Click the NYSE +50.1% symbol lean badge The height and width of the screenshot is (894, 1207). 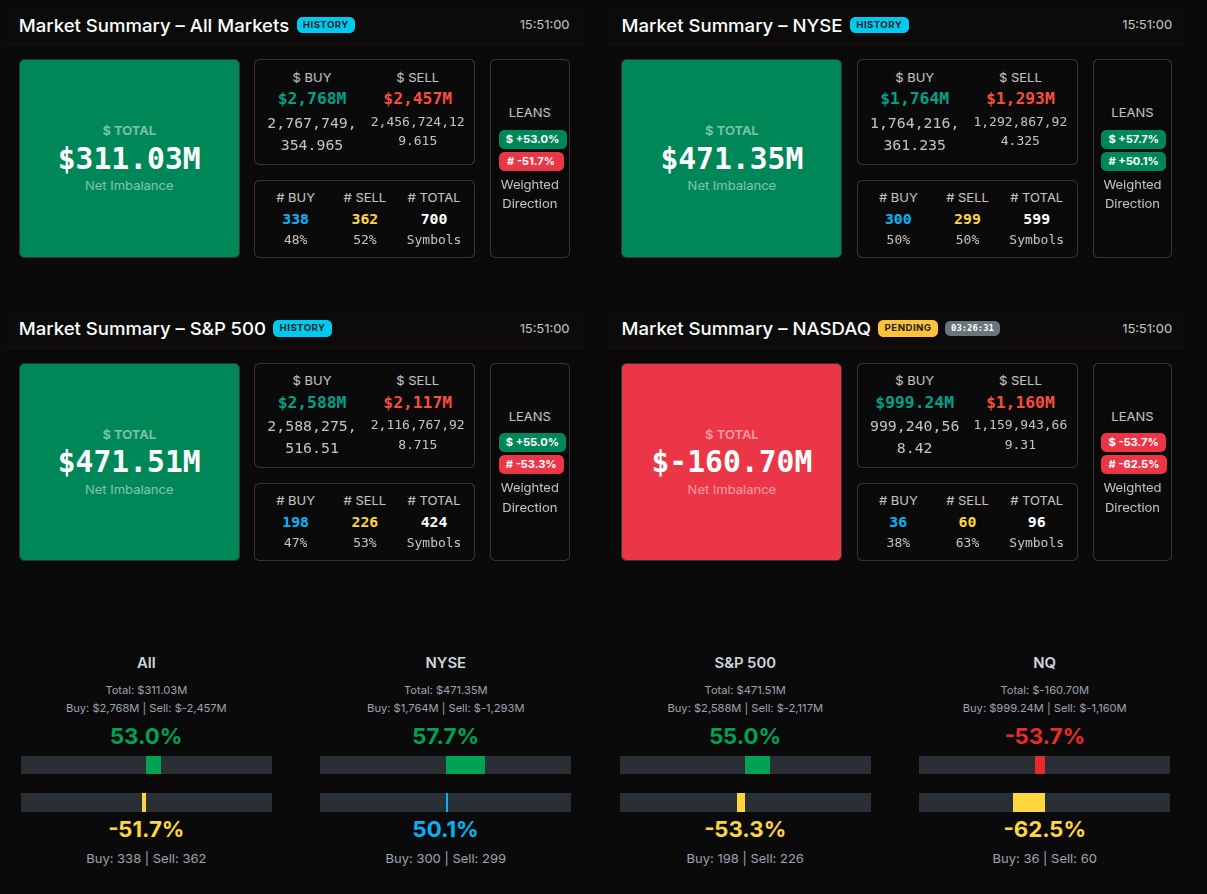[1133, 161]
